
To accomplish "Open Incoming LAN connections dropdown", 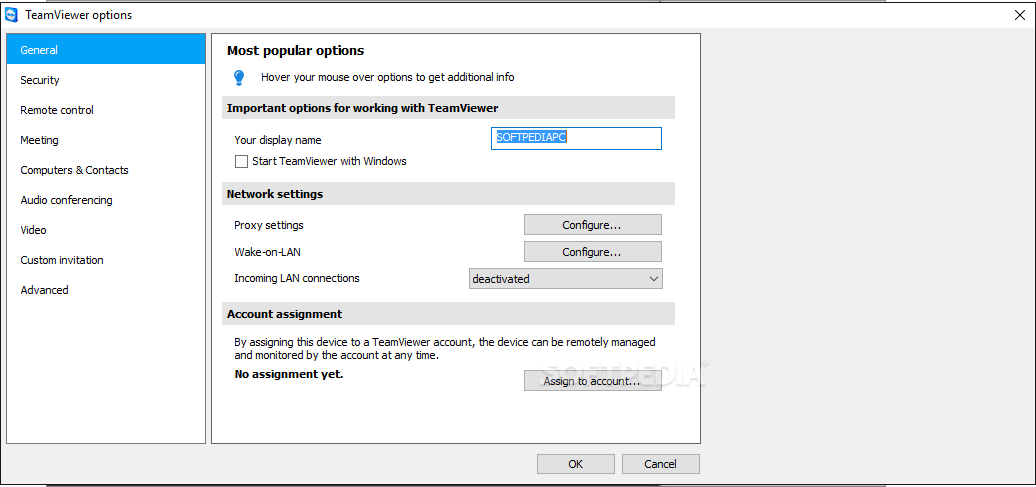I will click(x=566, y=279).
